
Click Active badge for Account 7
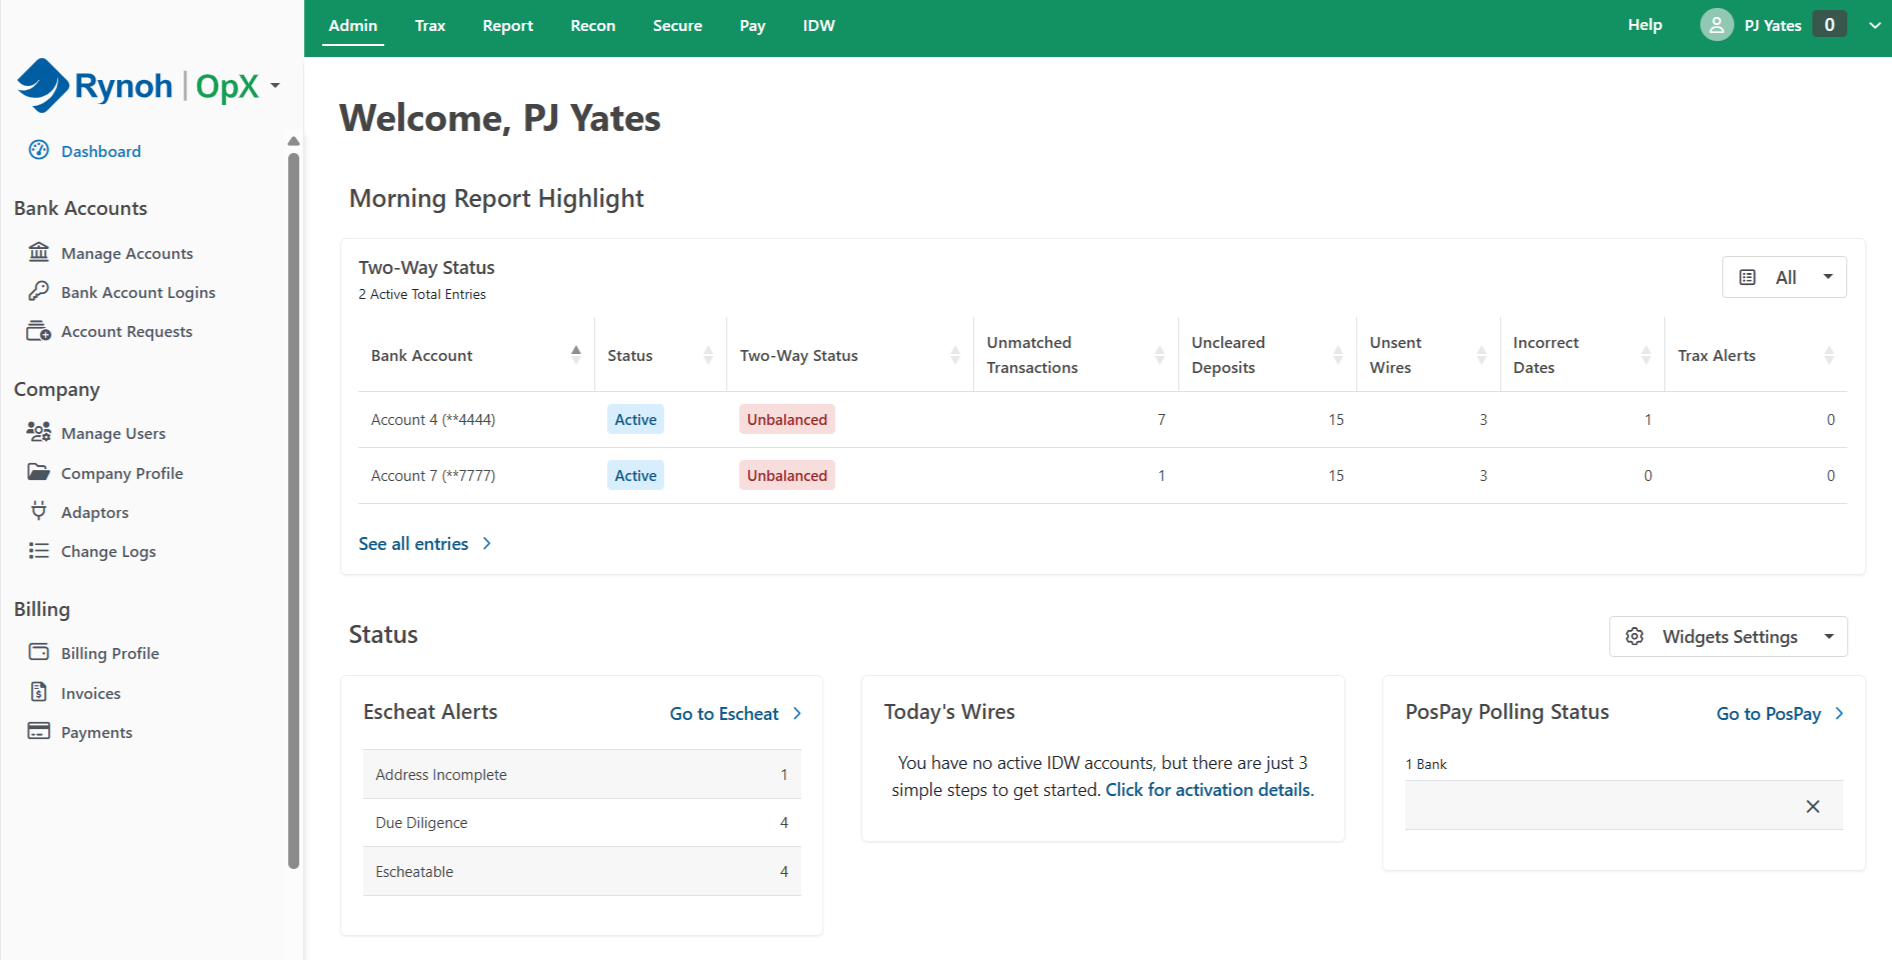[635, 475]
